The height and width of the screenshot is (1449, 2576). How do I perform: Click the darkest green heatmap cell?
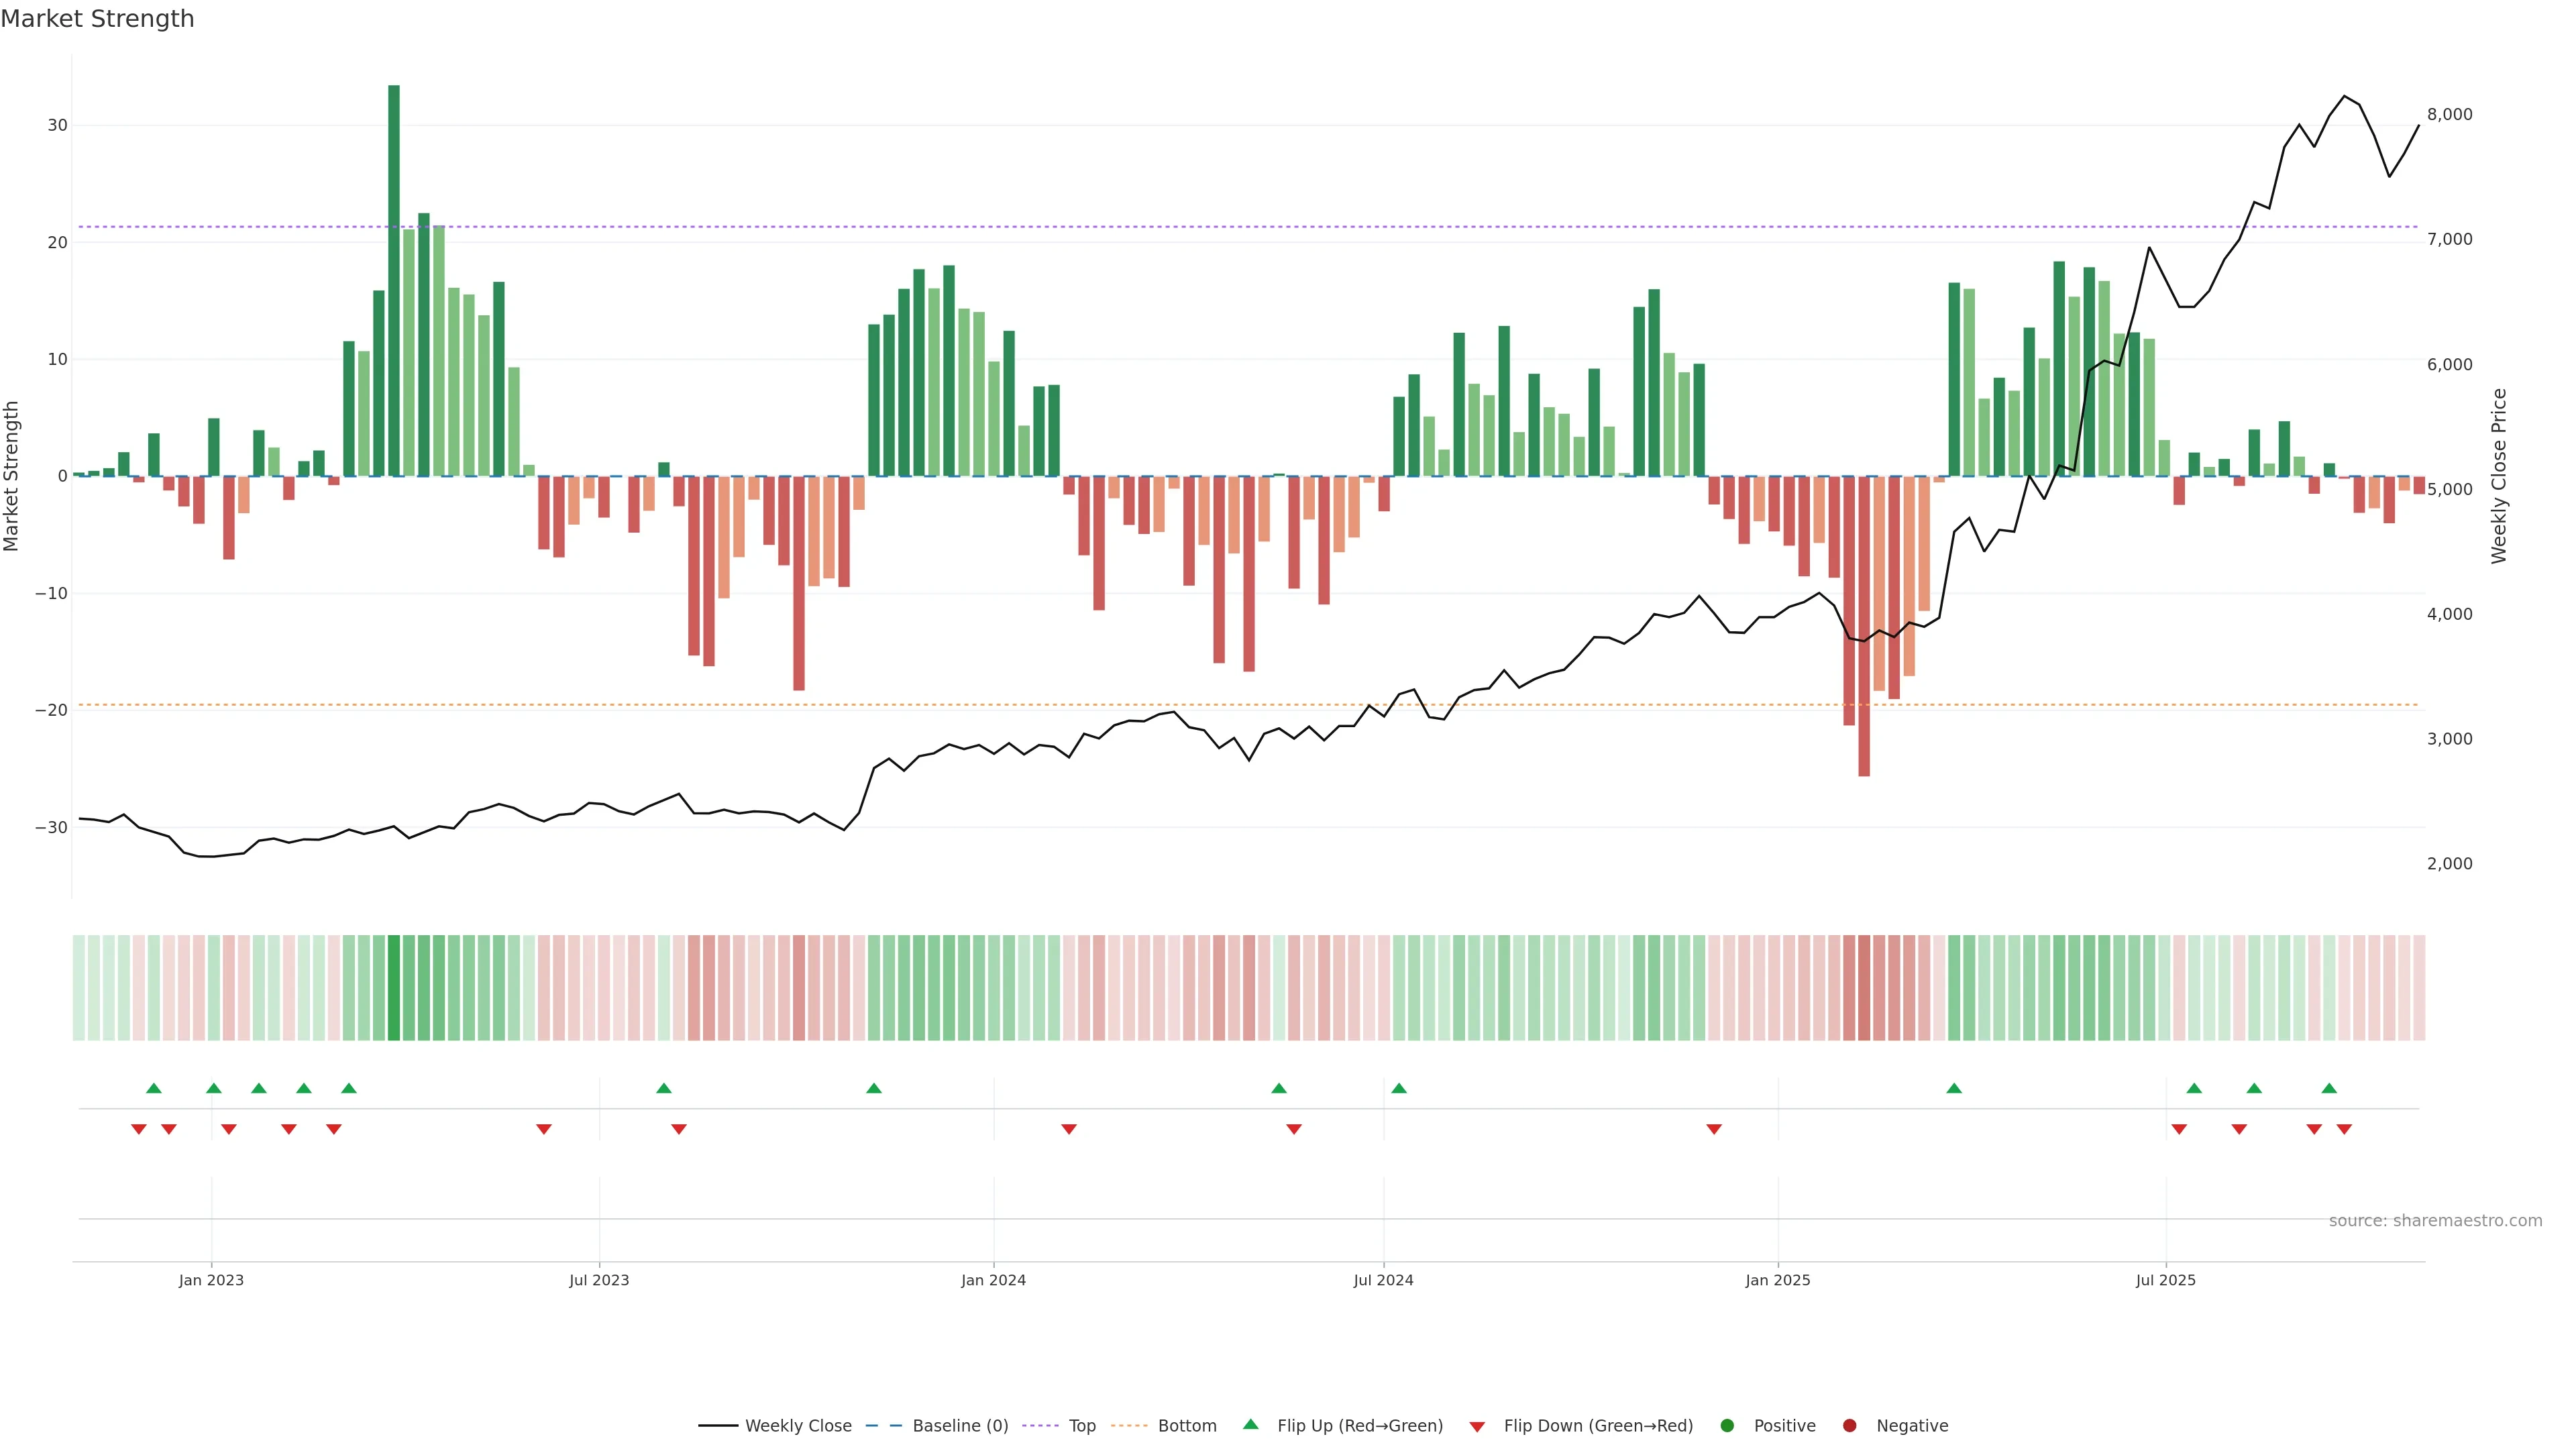click(394, 988)
